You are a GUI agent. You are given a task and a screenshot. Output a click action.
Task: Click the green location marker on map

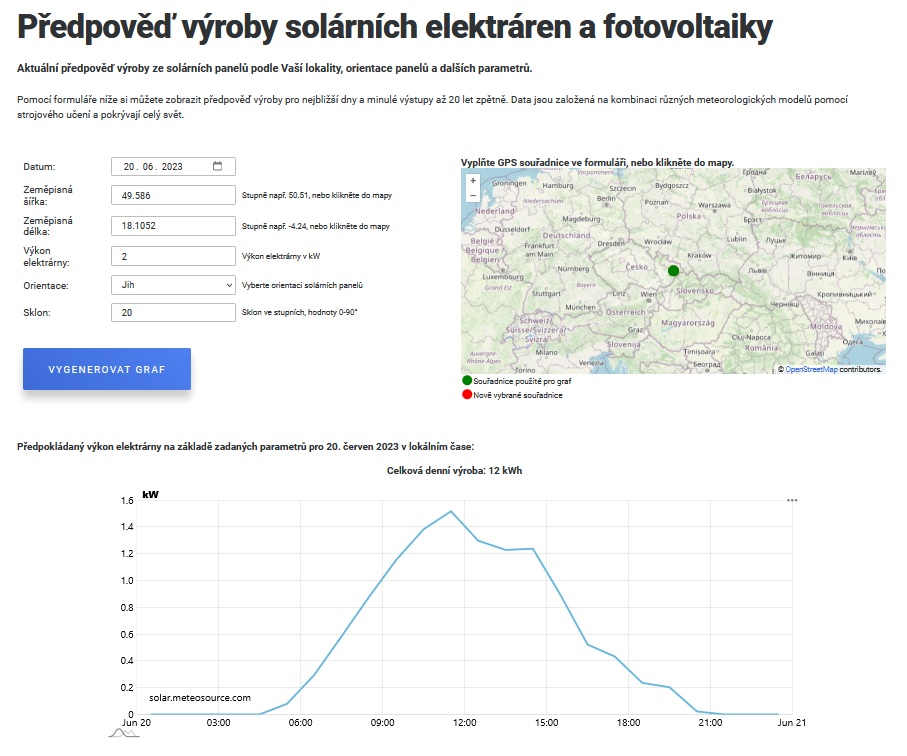pos(673,270)
